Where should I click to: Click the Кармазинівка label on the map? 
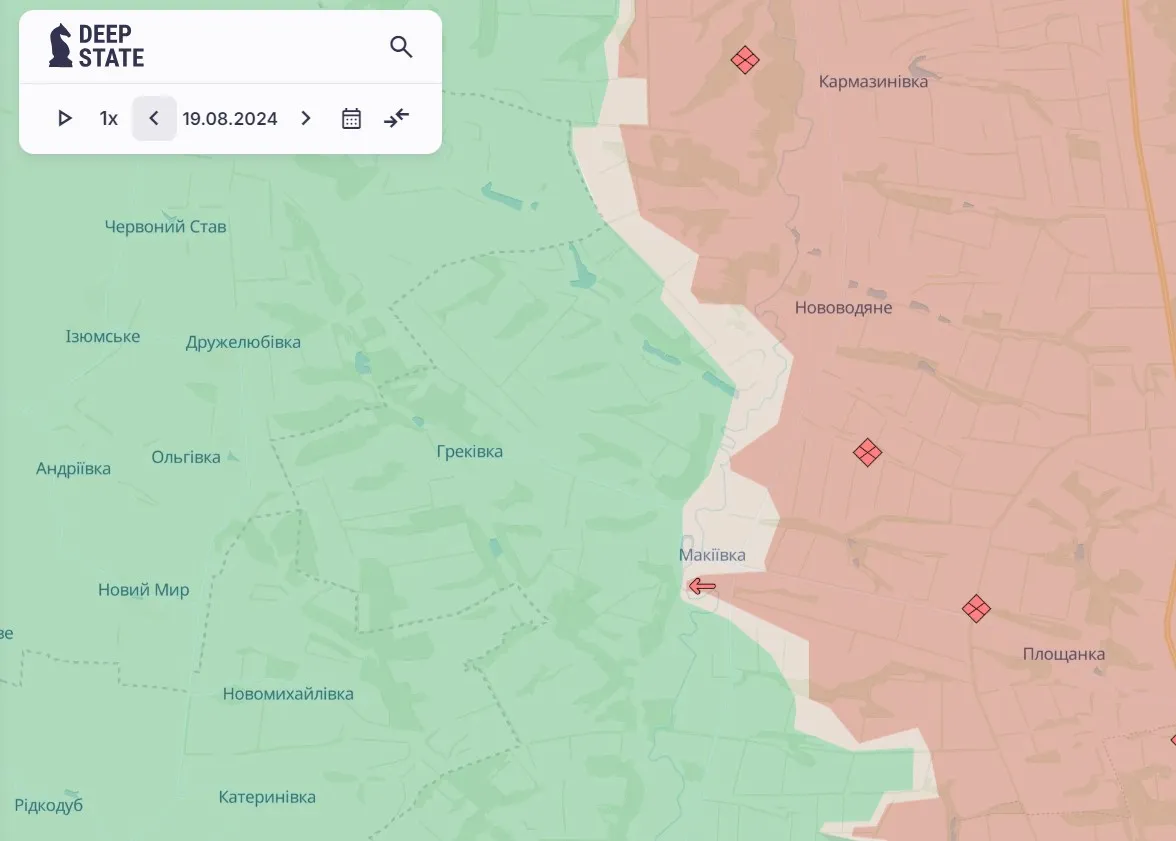tap(873, 82)
